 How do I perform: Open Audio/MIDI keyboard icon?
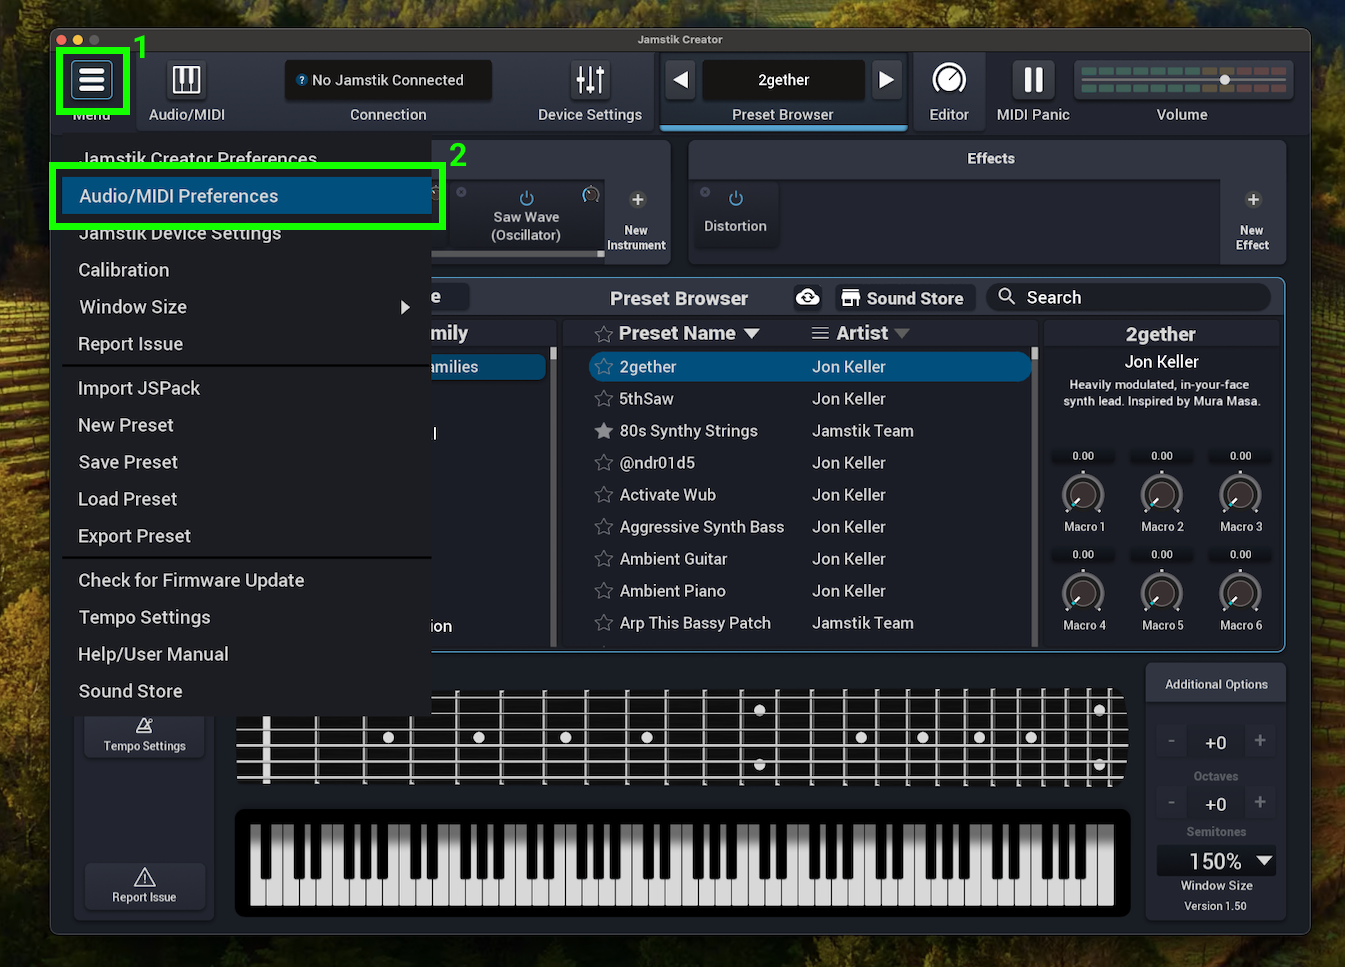point(187,80)
